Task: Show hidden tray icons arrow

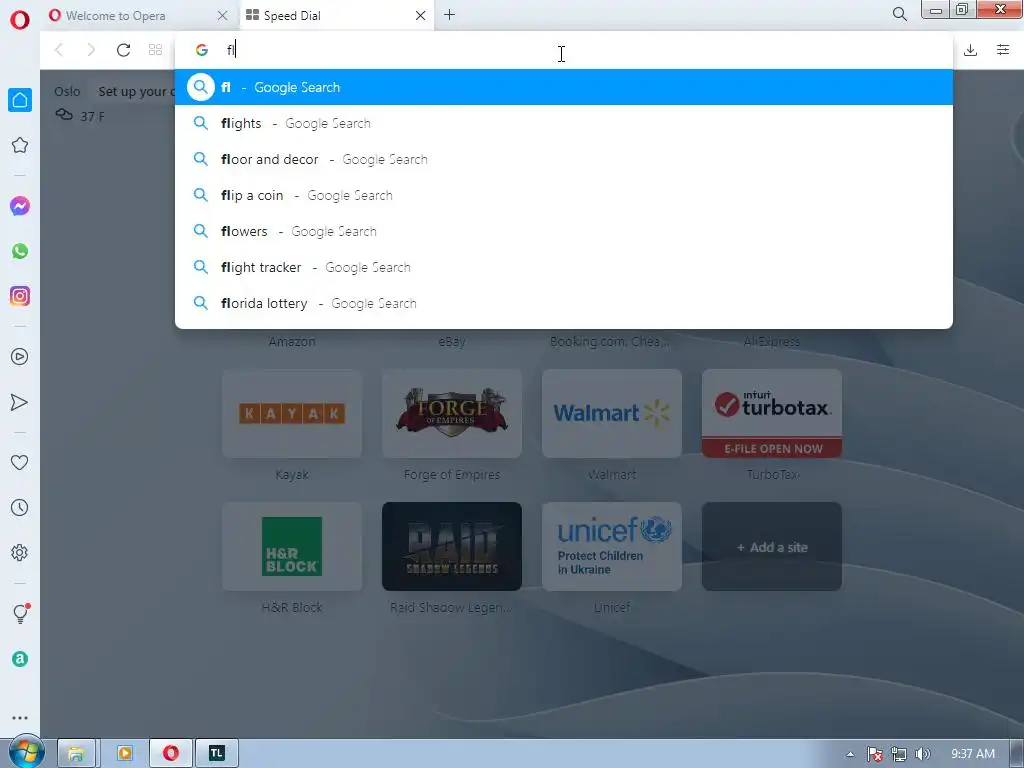Action: tap(850, 754)
